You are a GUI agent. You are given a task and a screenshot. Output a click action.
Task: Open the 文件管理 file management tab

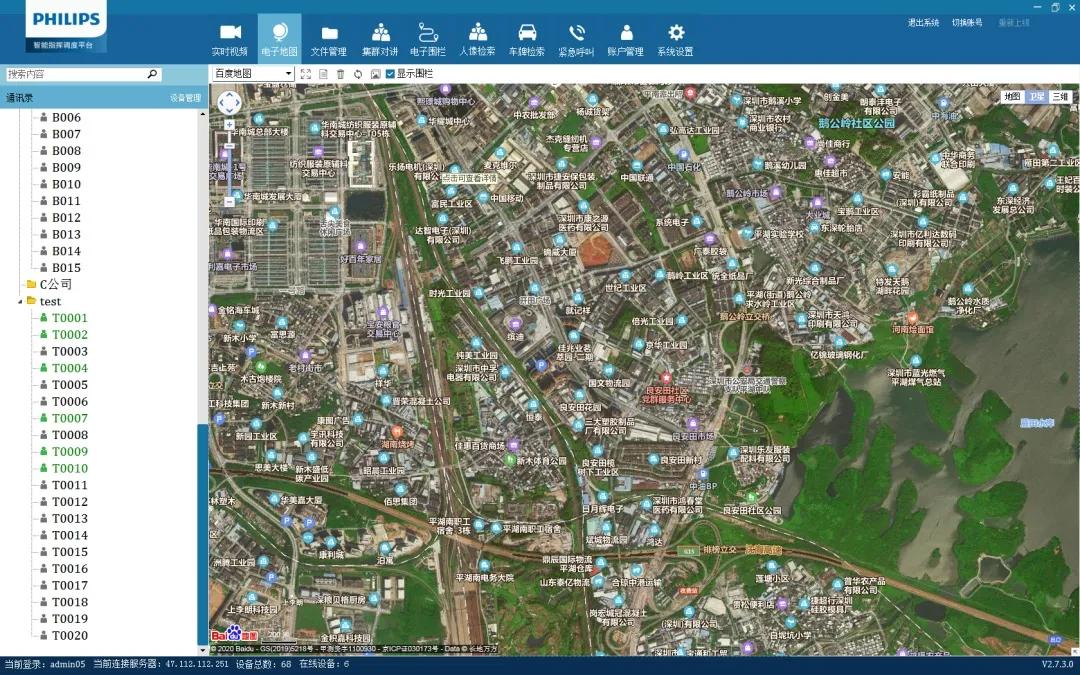328,39
